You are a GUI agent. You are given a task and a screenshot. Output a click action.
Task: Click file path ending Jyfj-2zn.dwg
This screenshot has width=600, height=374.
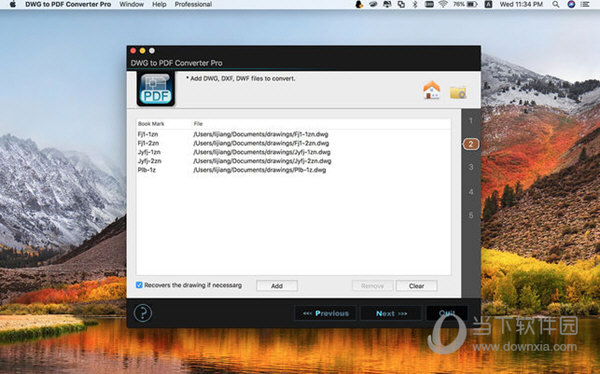(262, 161)
